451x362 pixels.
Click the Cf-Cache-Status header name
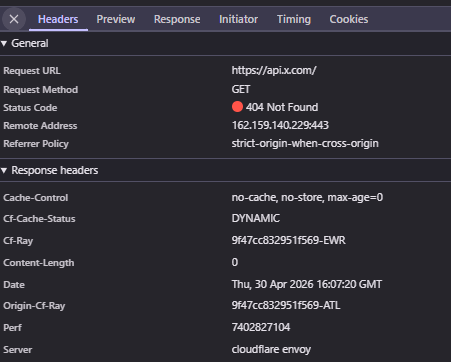coord(39,219)
